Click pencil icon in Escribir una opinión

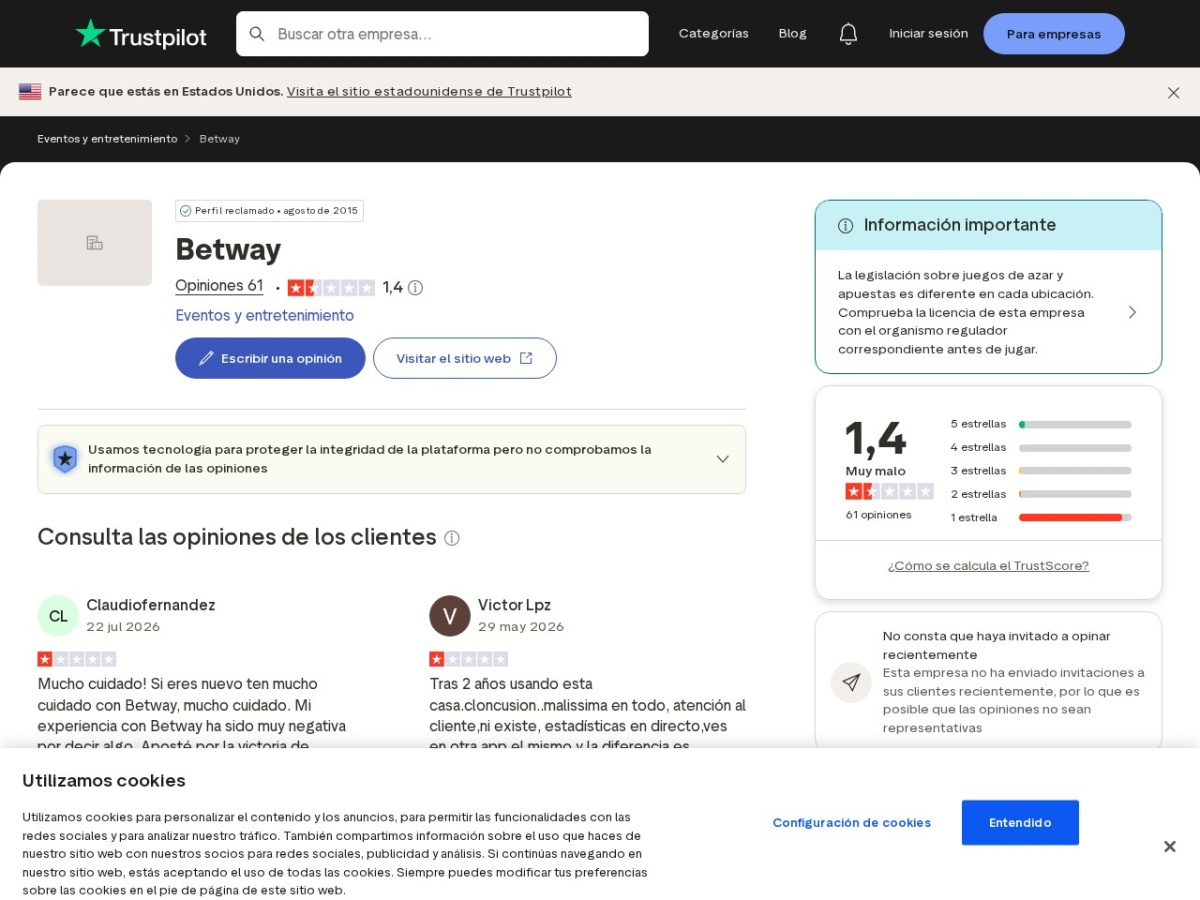(x=206, y=358)
